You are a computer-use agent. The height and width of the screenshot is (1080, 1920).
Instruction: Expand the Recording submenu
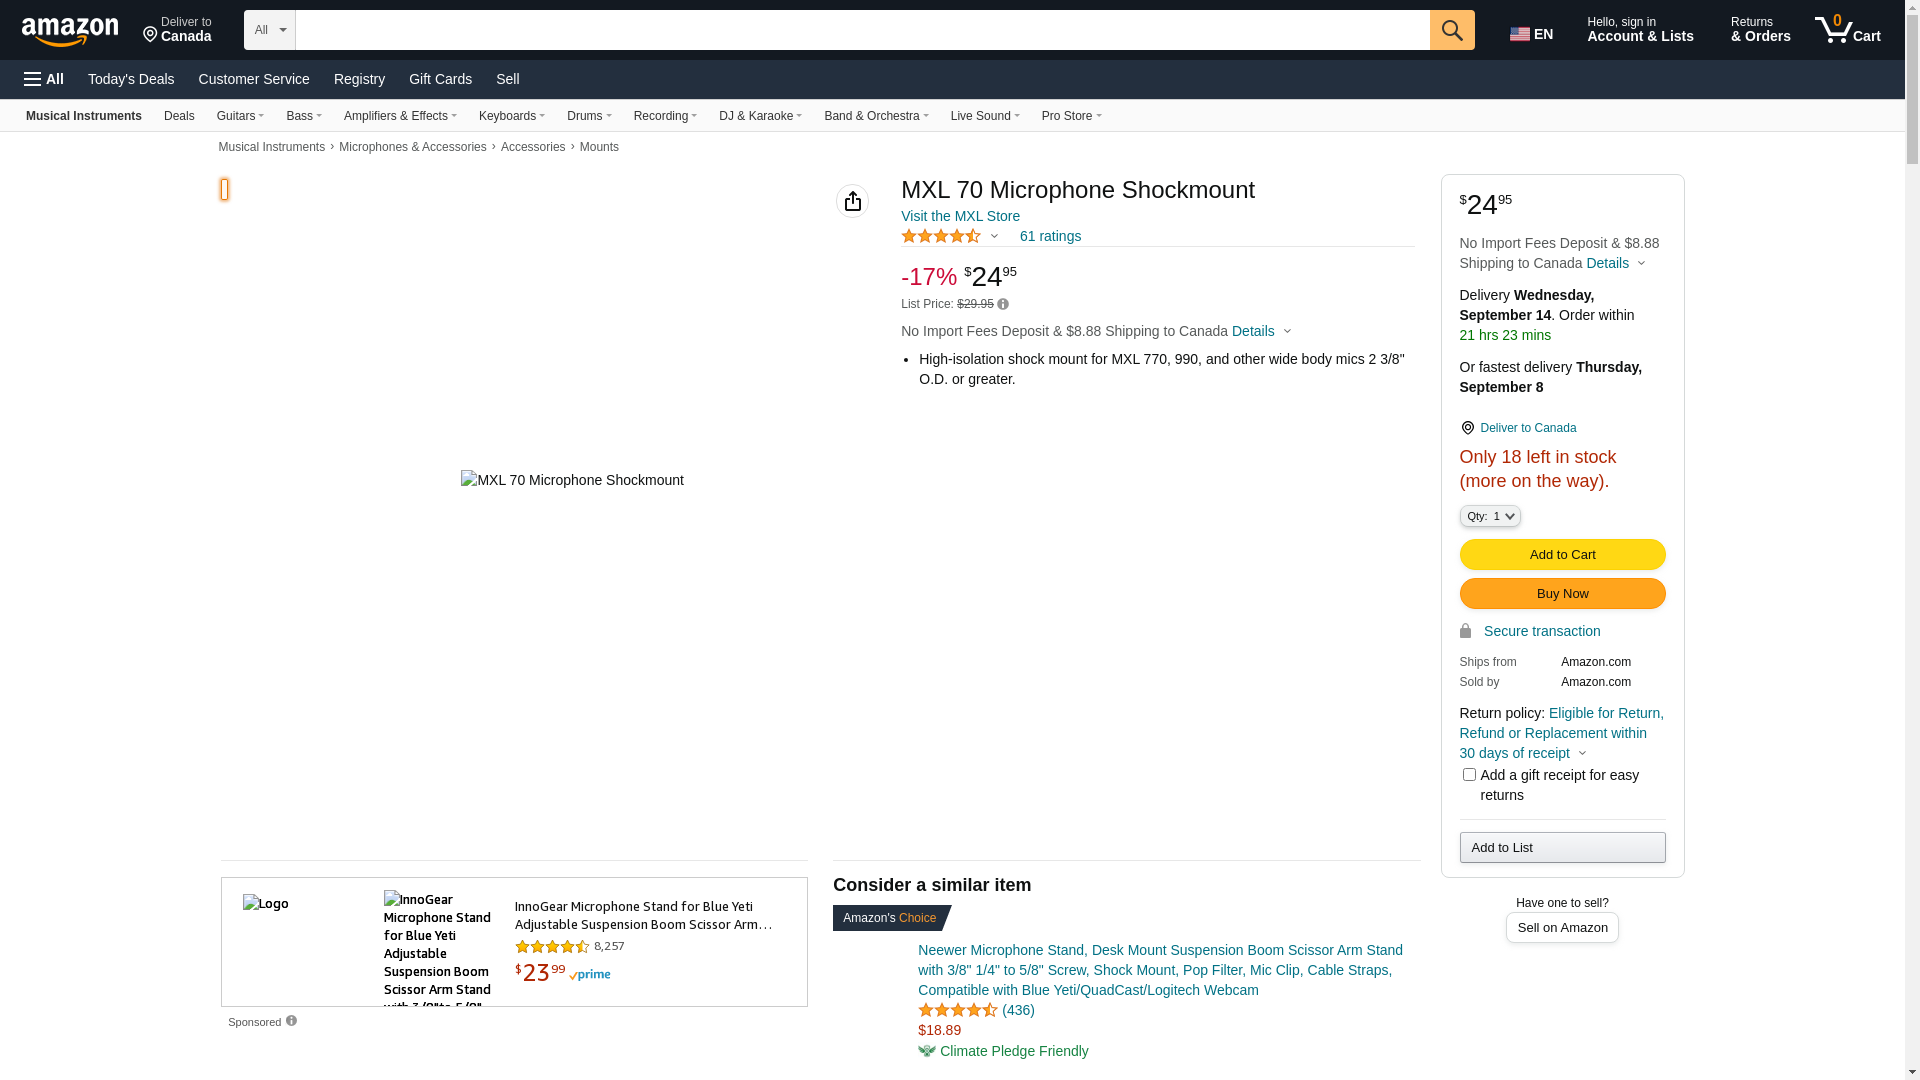point(665,116)
